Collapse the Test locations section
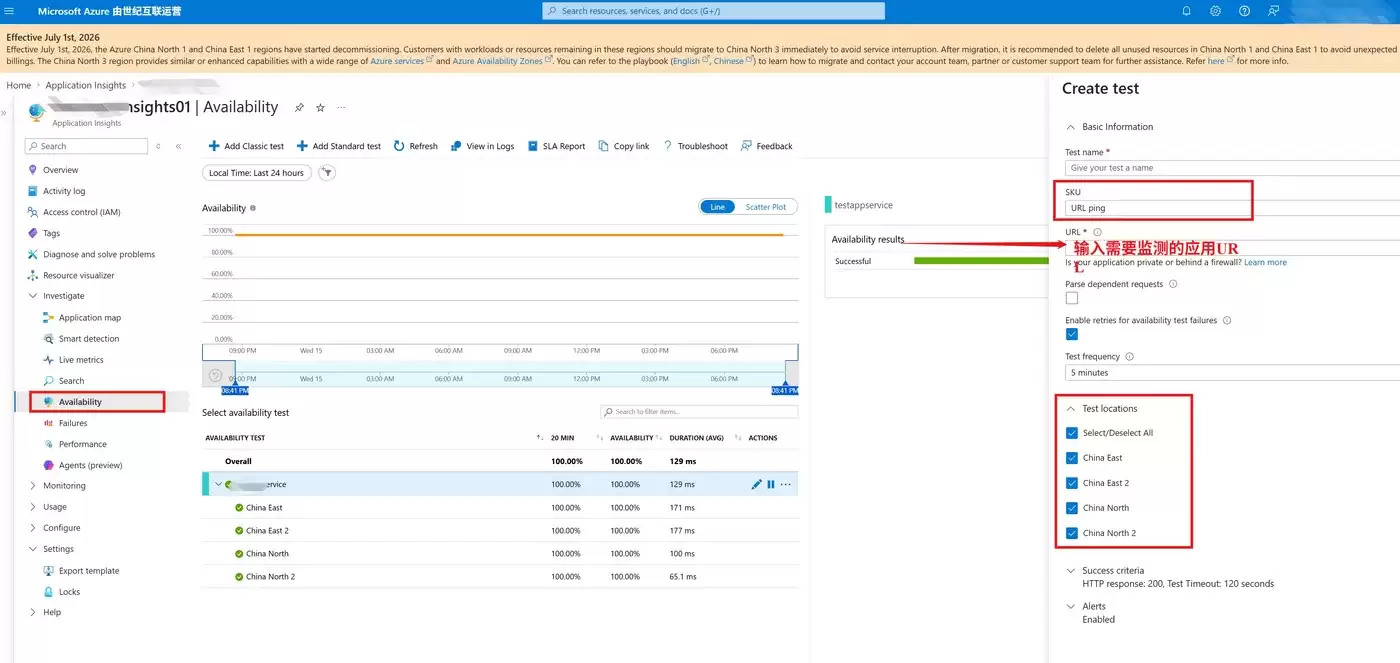This screenshot has width=1400, height=663. pos(1071,409)
